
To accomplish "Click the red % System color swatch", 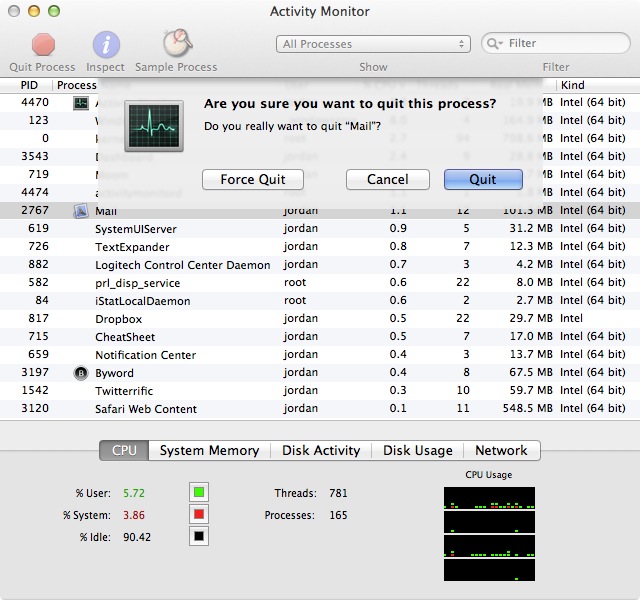I will coord(199,514).
